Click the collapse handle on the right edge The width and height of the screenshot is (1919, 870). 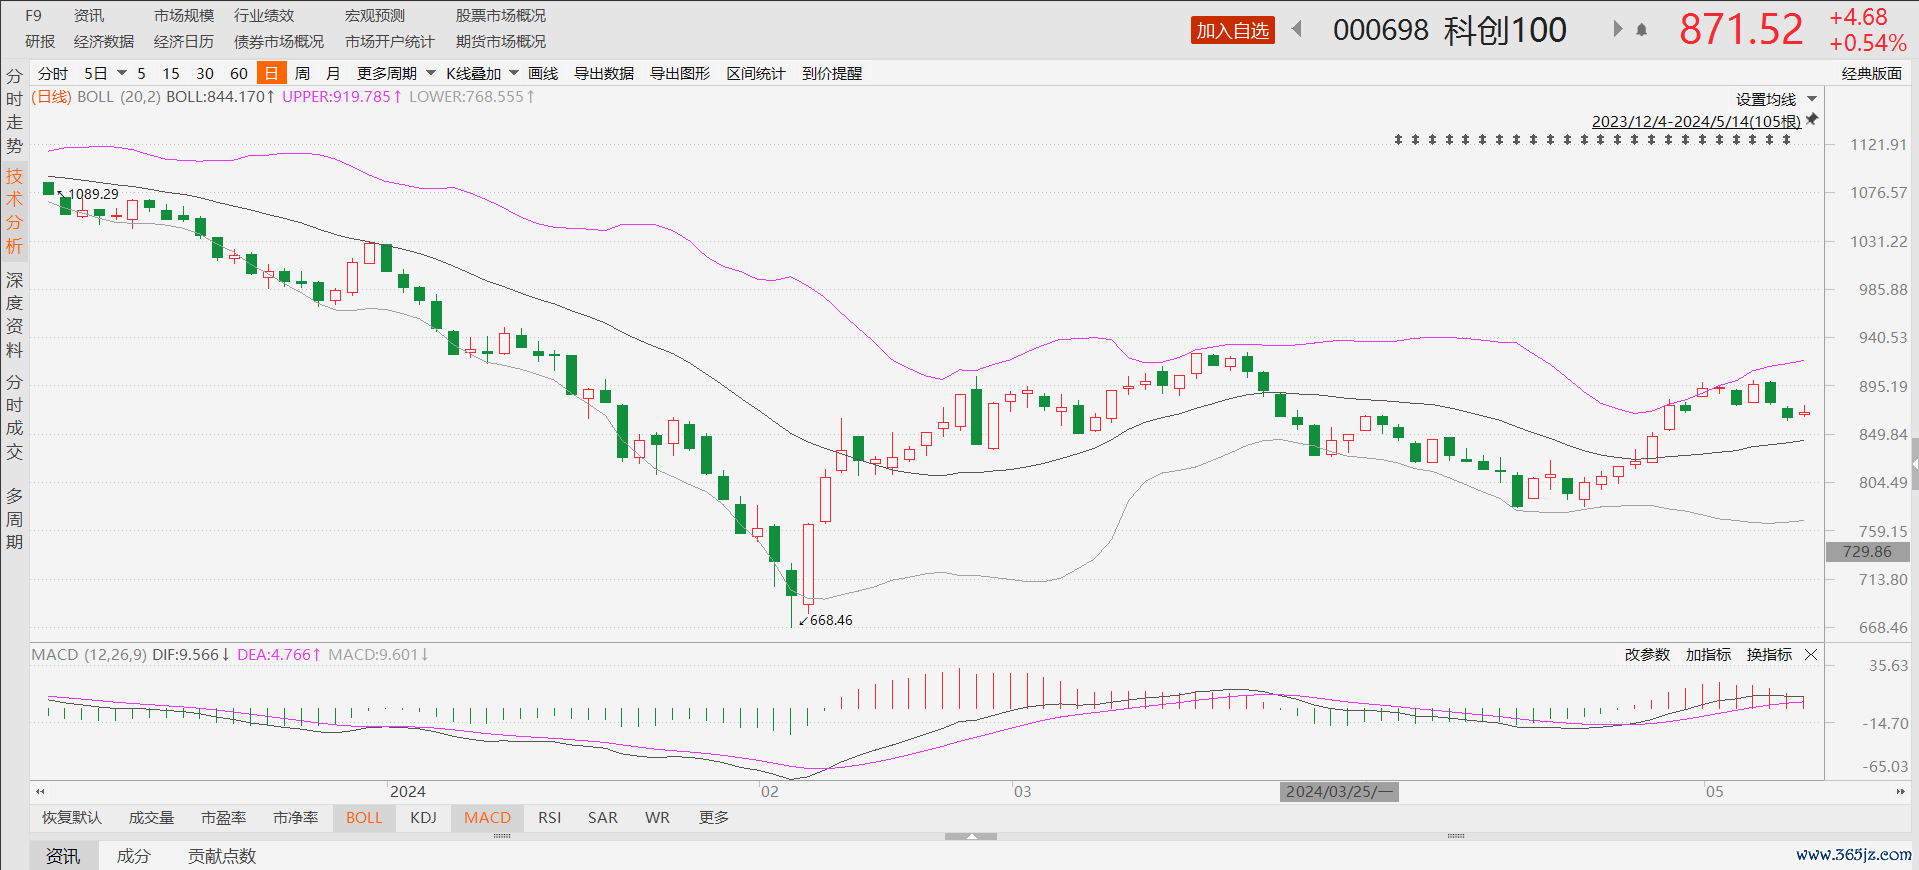point(1914,464)
